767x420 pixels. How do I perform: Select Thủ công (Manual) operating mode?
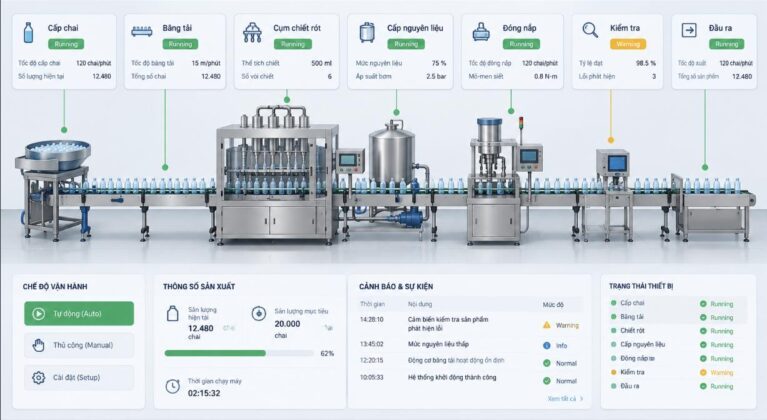tap(79, 345)
